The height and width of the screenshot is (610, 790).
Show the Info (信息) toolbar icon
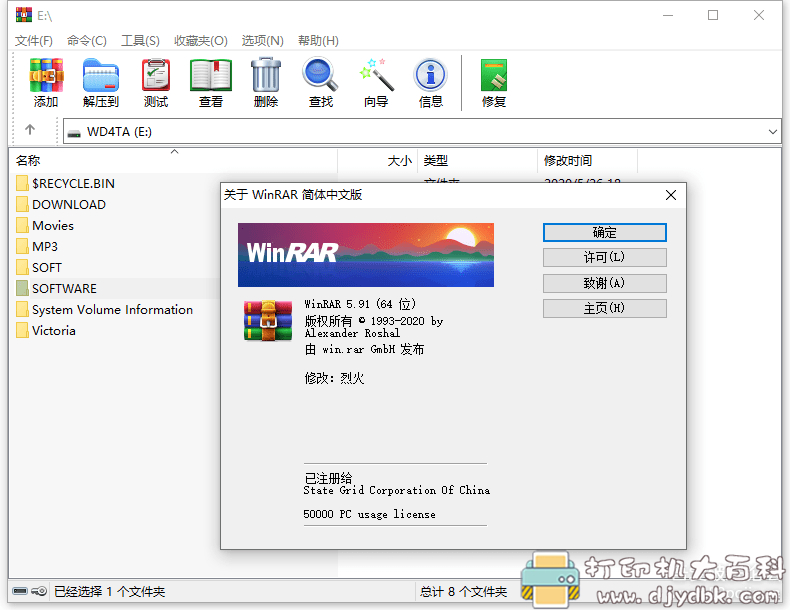coord(430,75)
